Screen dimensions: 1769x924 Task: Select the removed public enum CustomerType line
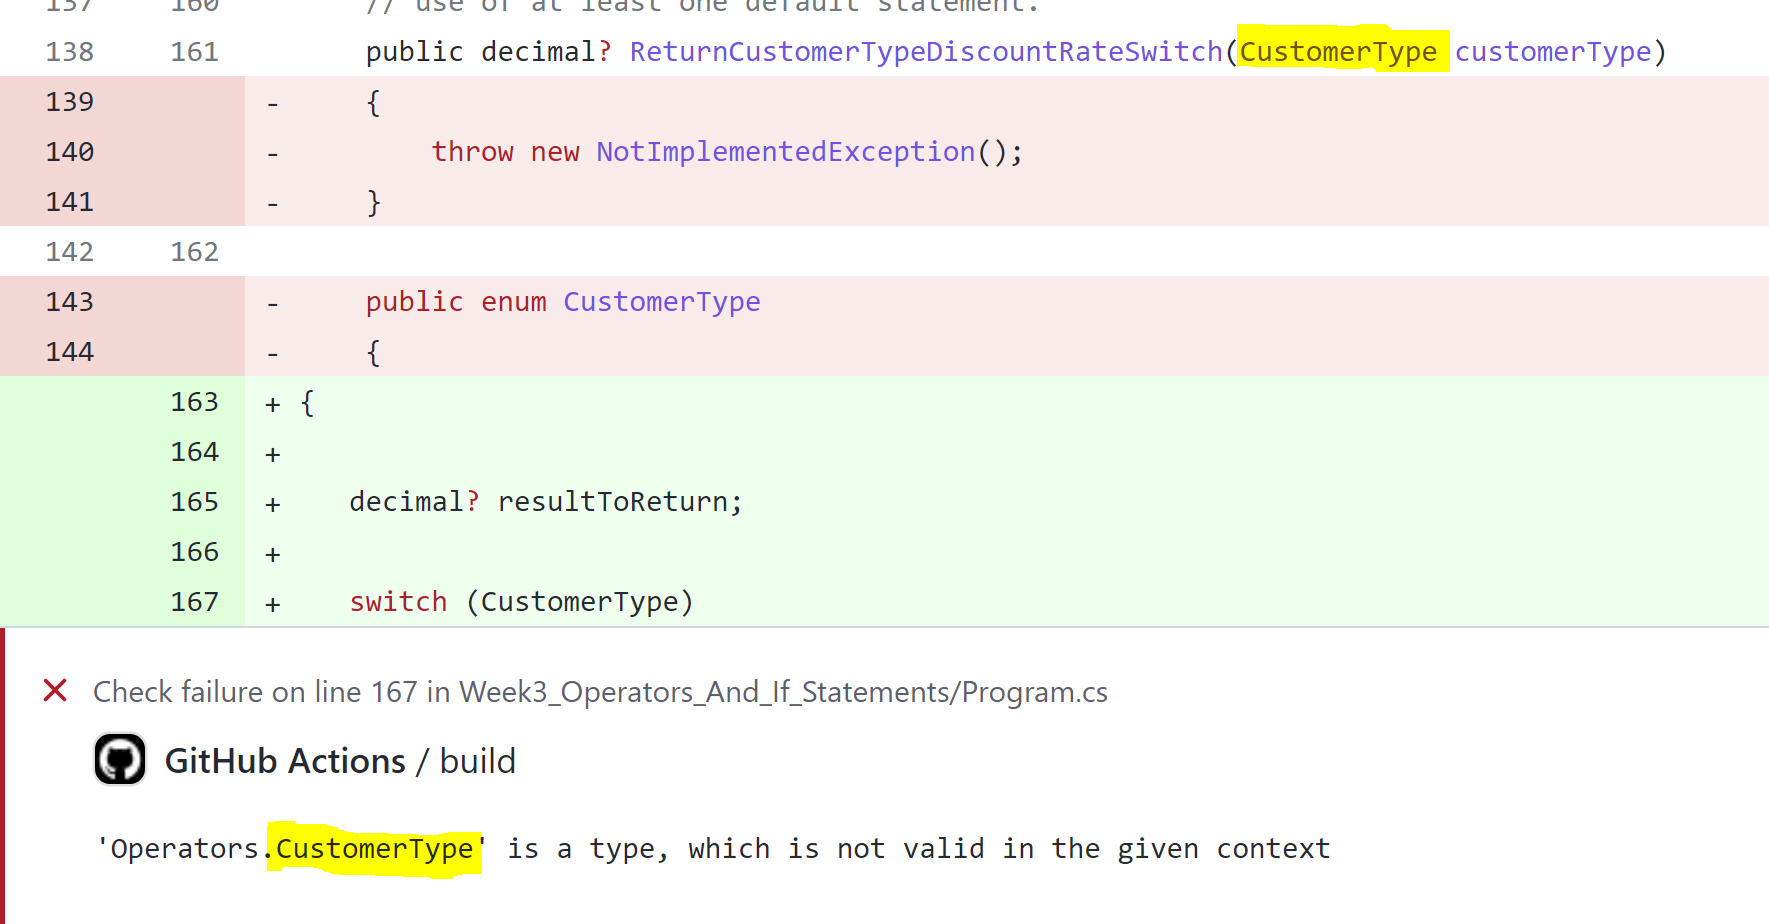pos(562,301)
